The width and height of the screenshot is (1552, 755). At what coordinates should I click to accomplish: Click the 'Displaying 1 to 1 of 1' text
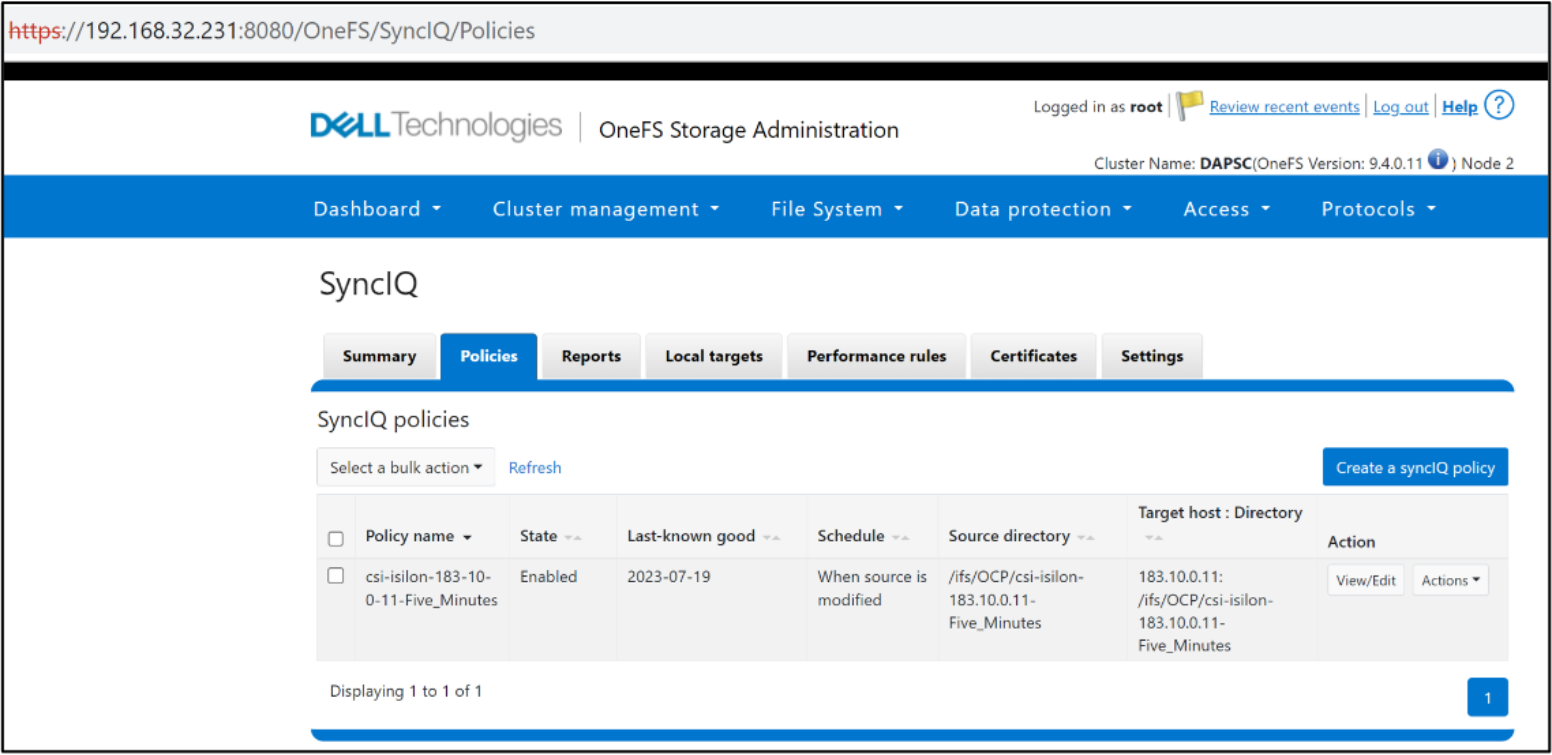[406, 691]
